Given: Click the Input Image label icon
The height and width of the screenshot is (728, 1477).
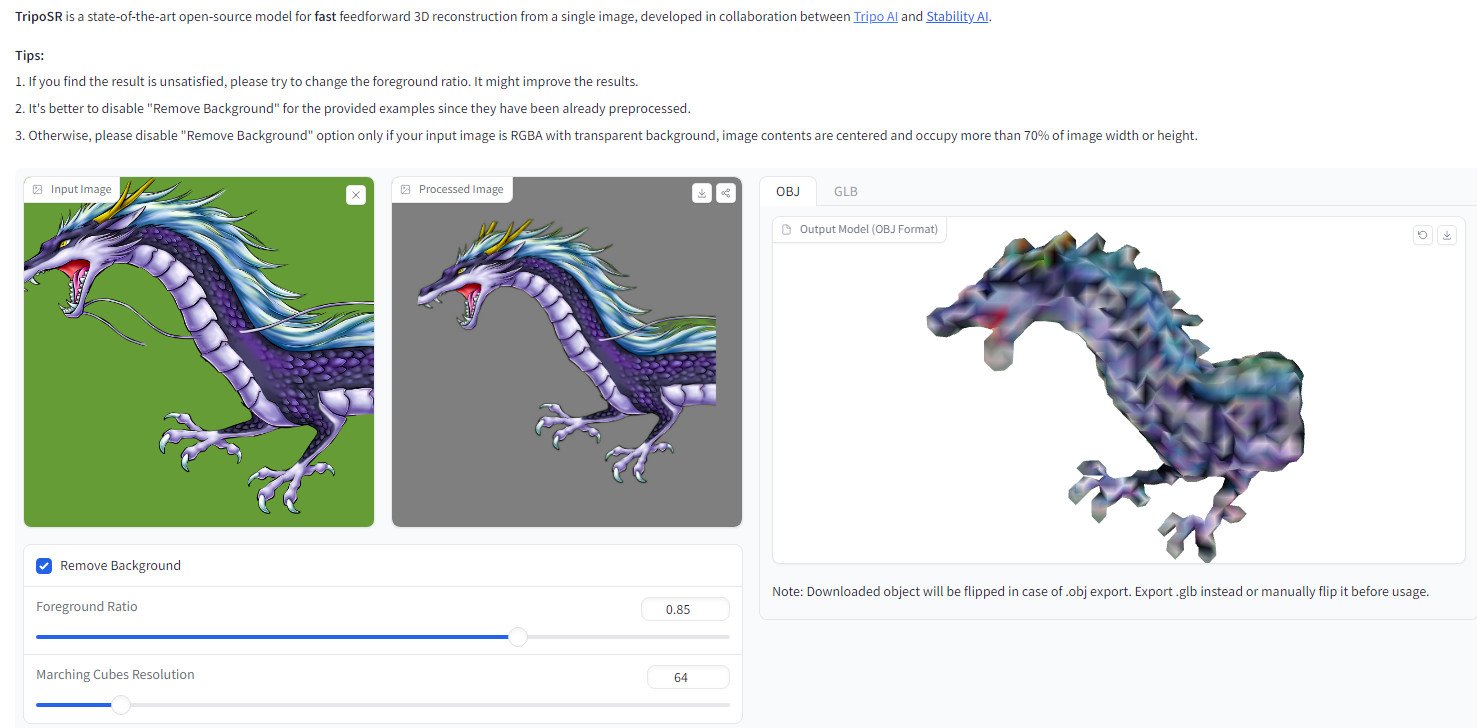Looking at the screenshot, I should coord(38,189).
